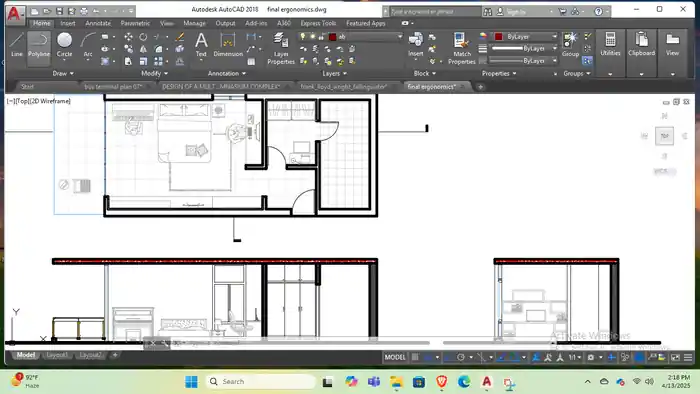Image resolution: width=700 pixels, height=394 pixels.
Task: Click the status bar customization menu button
Action: (x=688, y=357)
